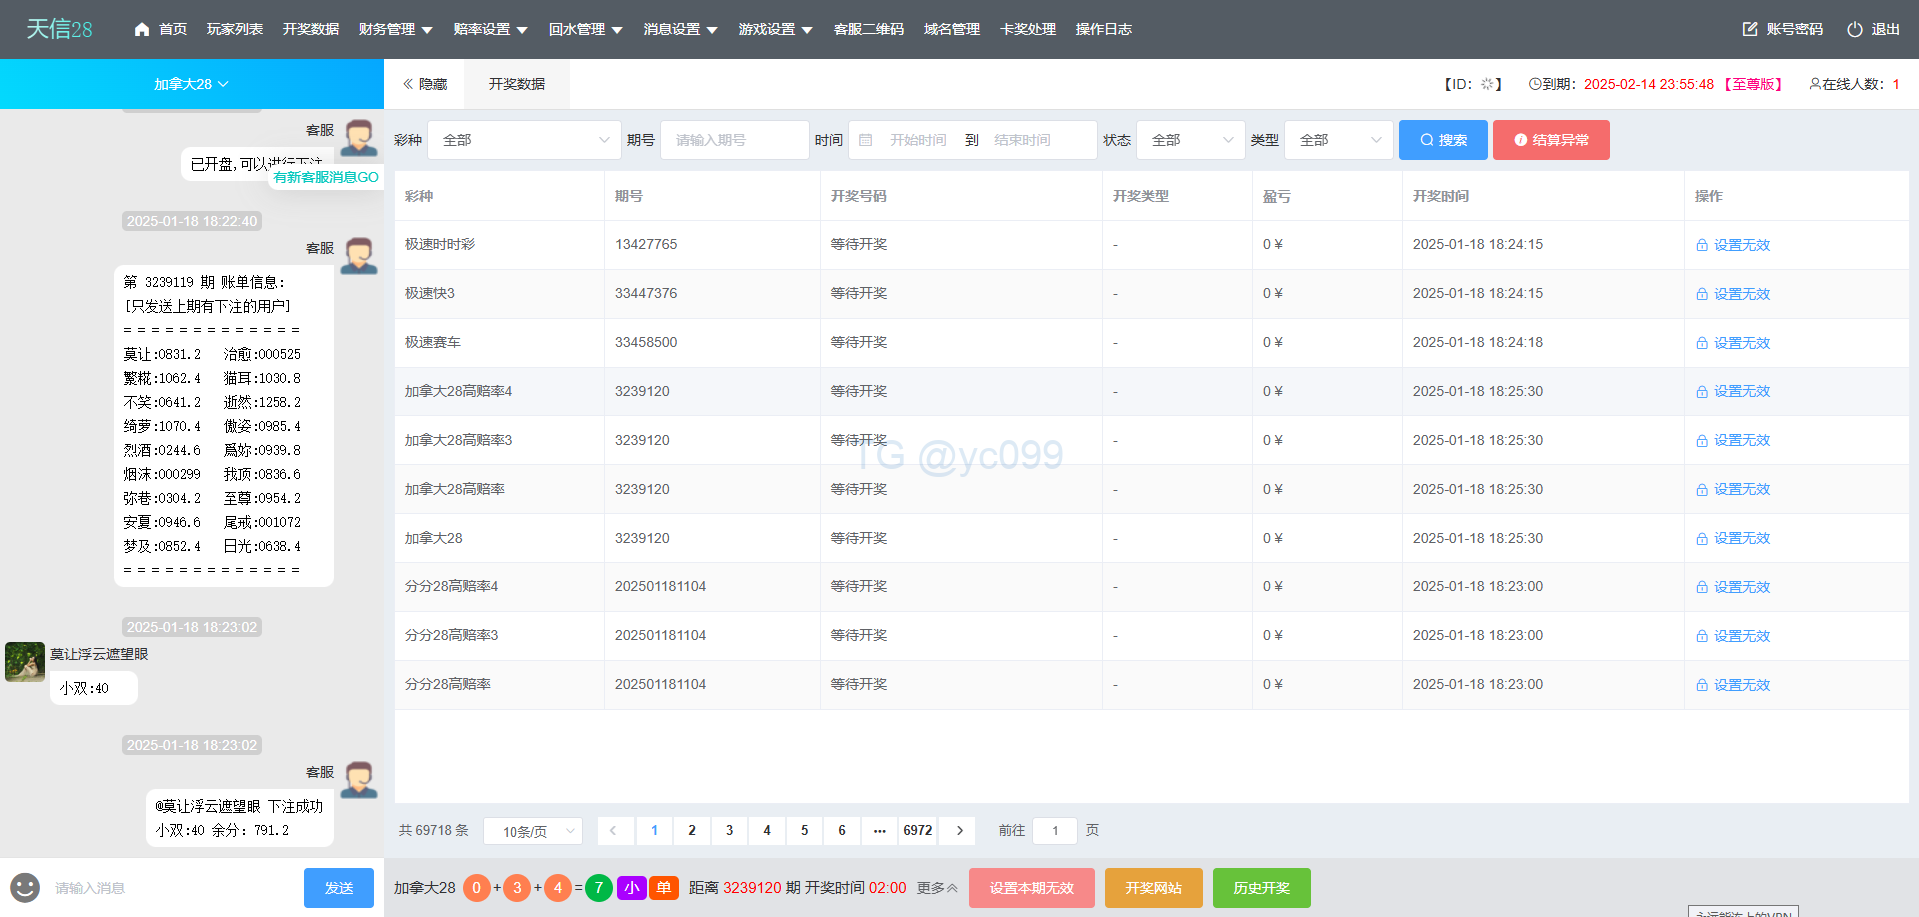Click the emoji smiley icon in chat
This screenshot has width=1919, height=917.
25,887
